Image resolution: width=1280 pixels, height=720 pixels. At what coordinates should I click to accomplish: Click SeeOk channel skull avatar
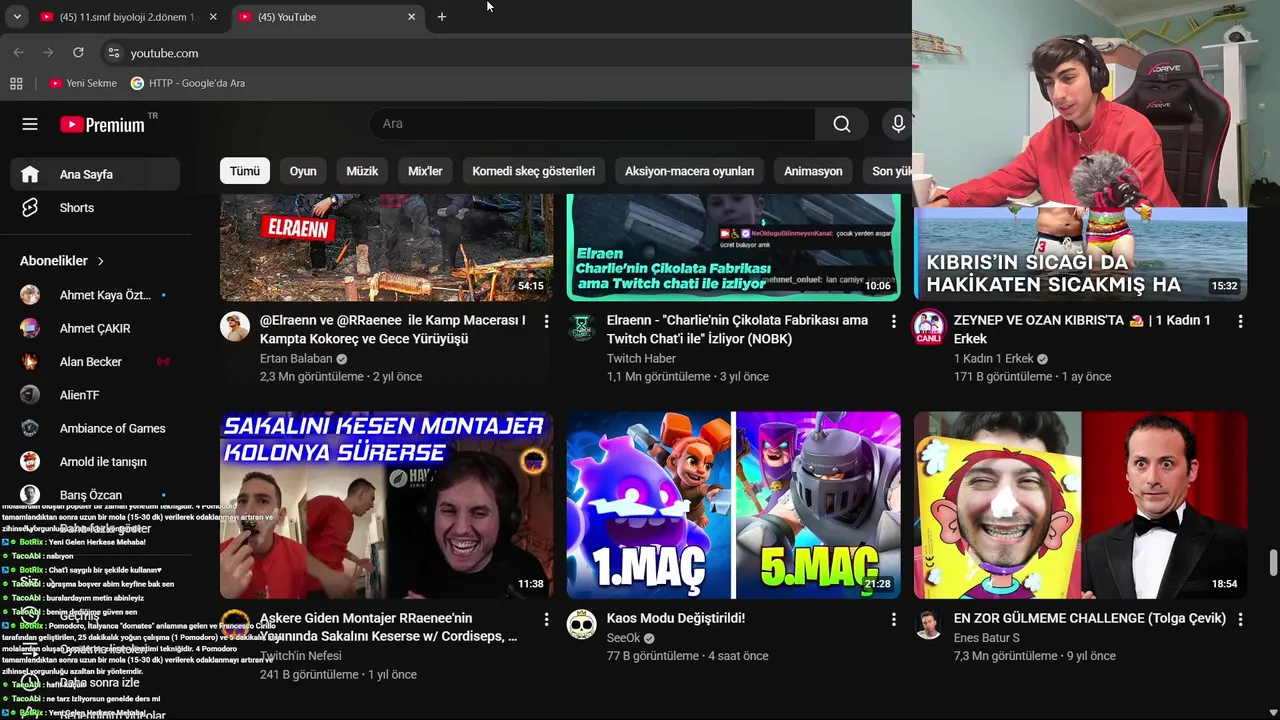(x=582, y=624)
